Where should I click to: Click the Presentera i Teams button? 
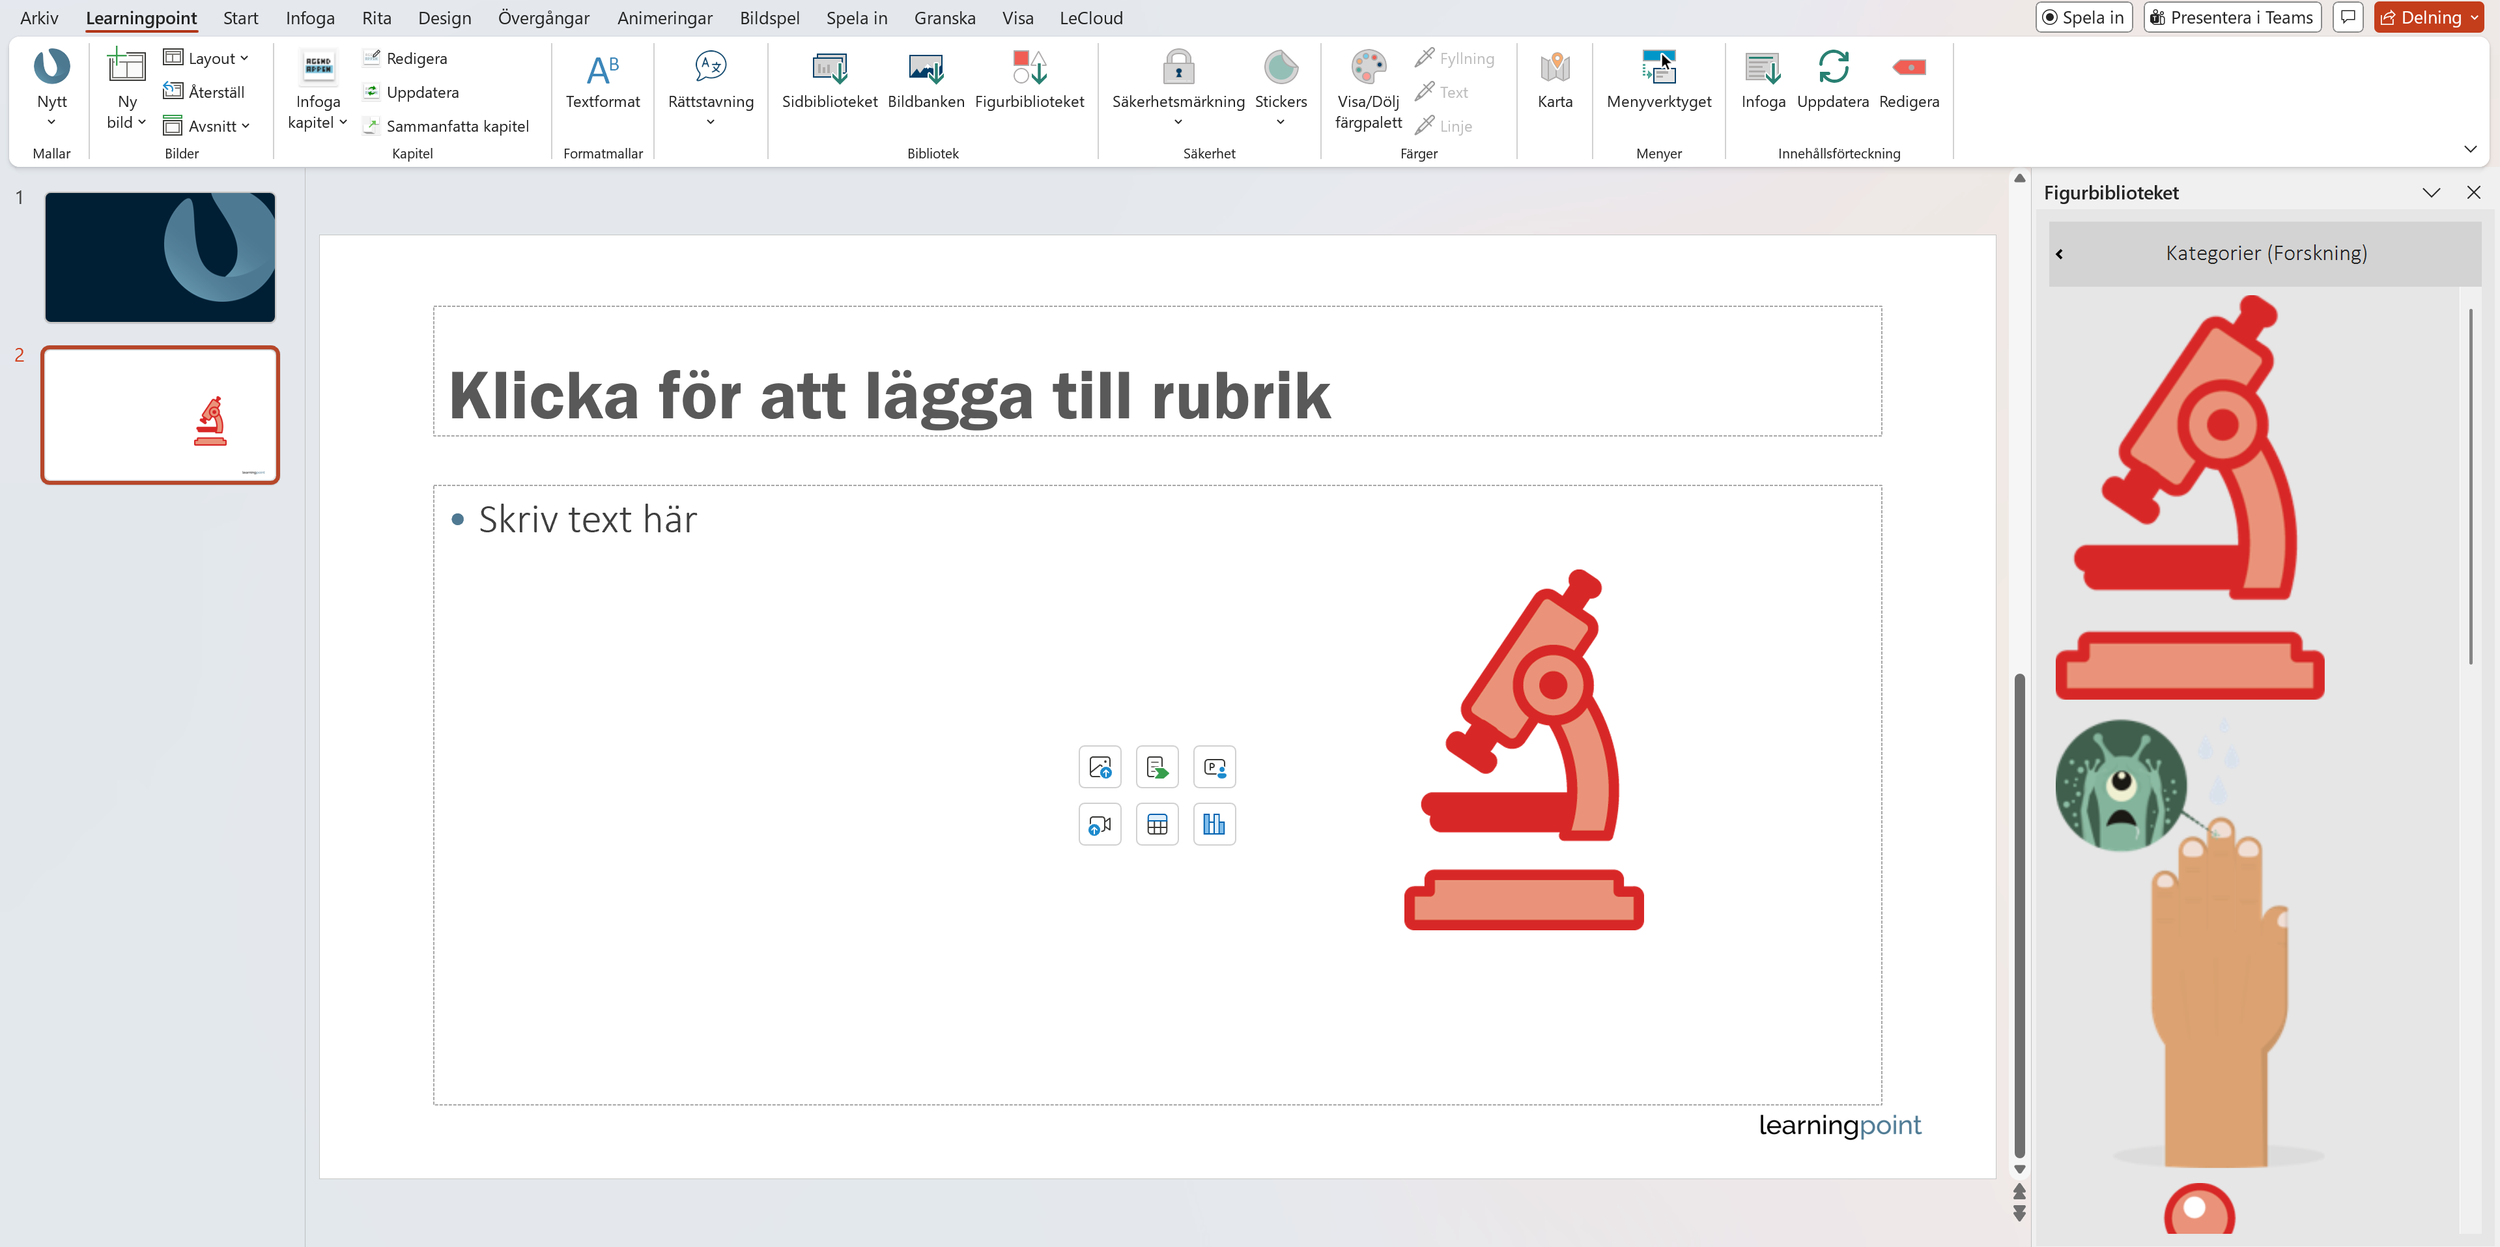pos(2231,18)
